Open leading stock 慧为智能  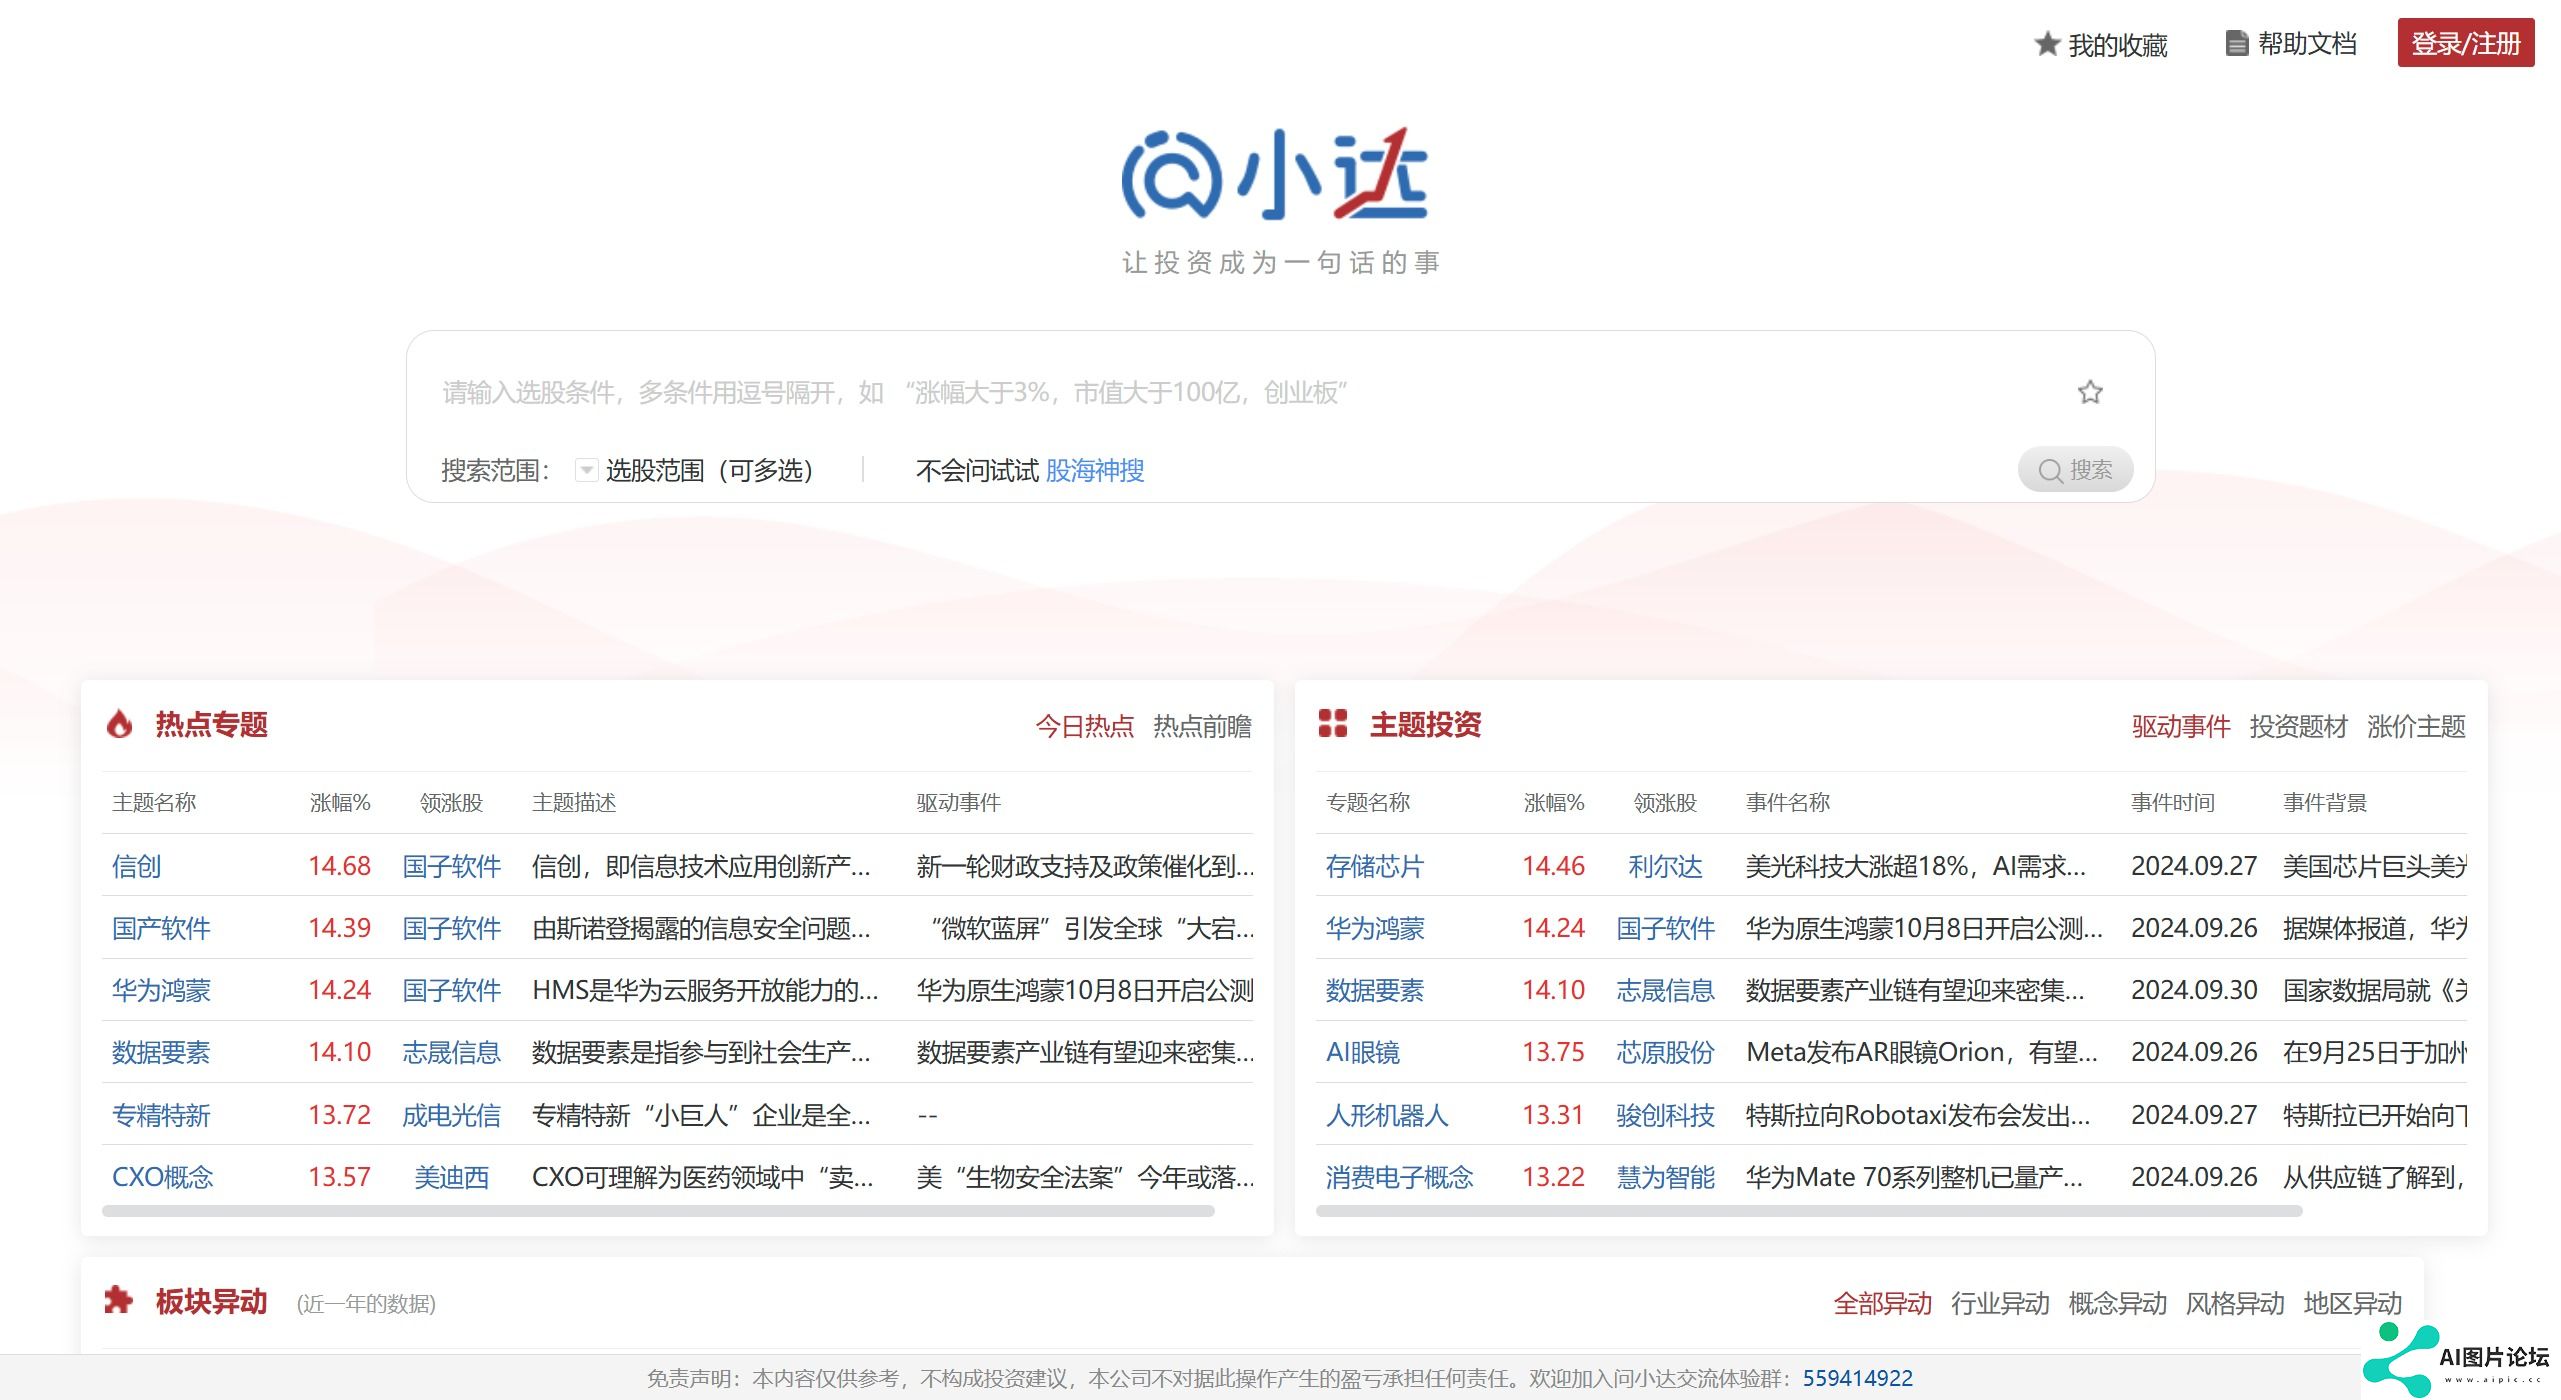coord(1665,1177)
